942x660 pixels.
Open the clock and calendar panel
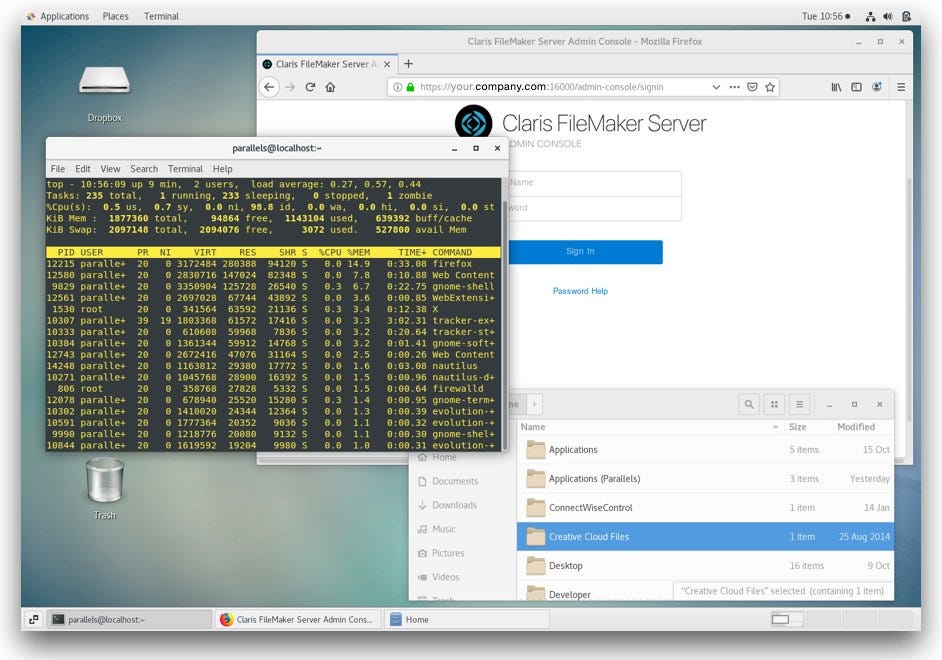point(826,16)
